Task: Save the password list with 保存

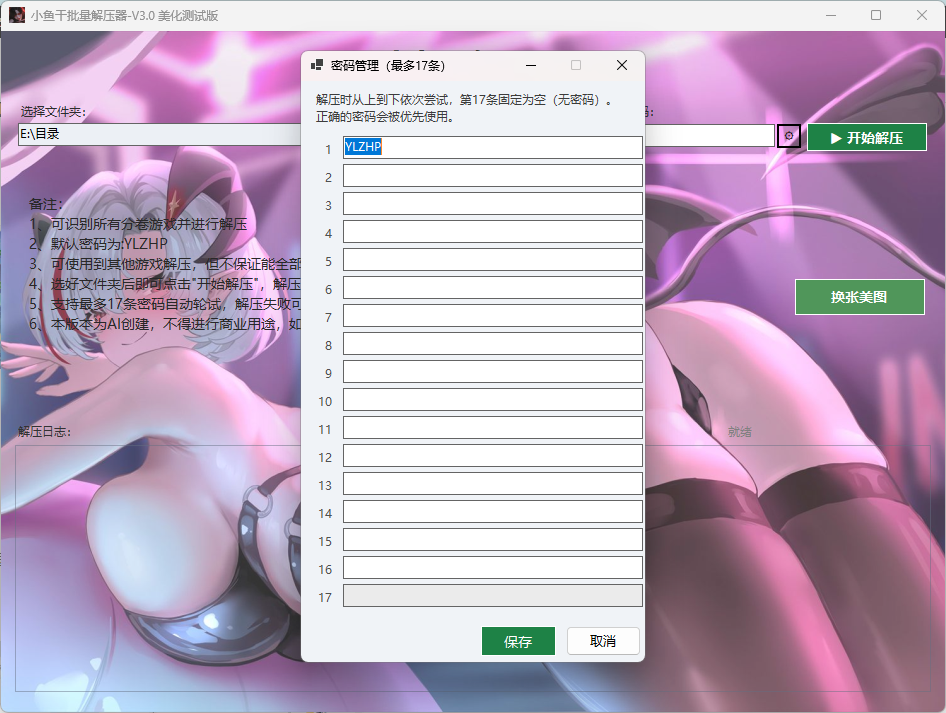Action: tap(518, 641)
